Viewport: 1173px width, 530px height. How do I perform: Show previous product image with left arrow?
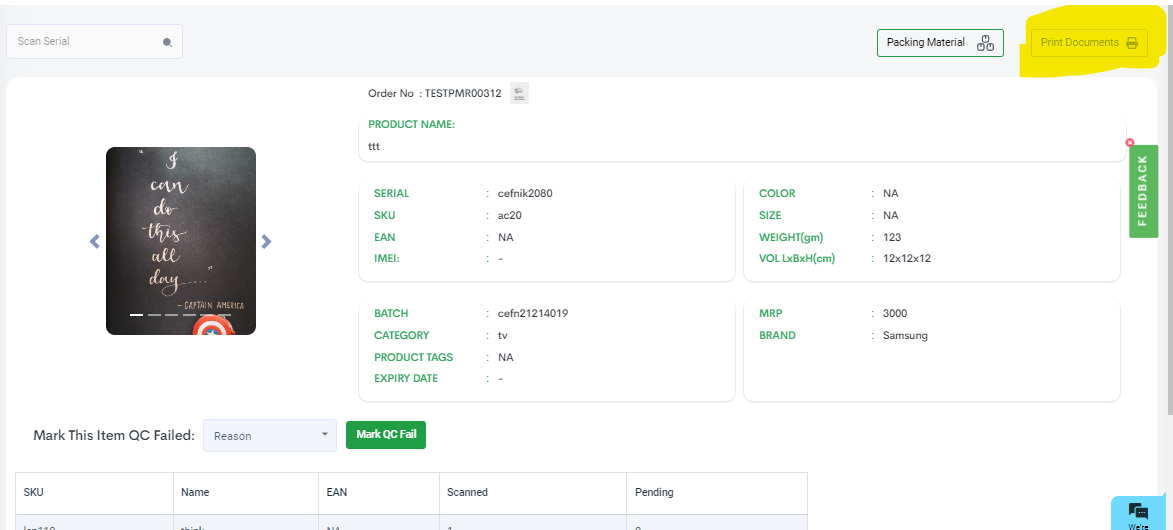click(94, 241)
